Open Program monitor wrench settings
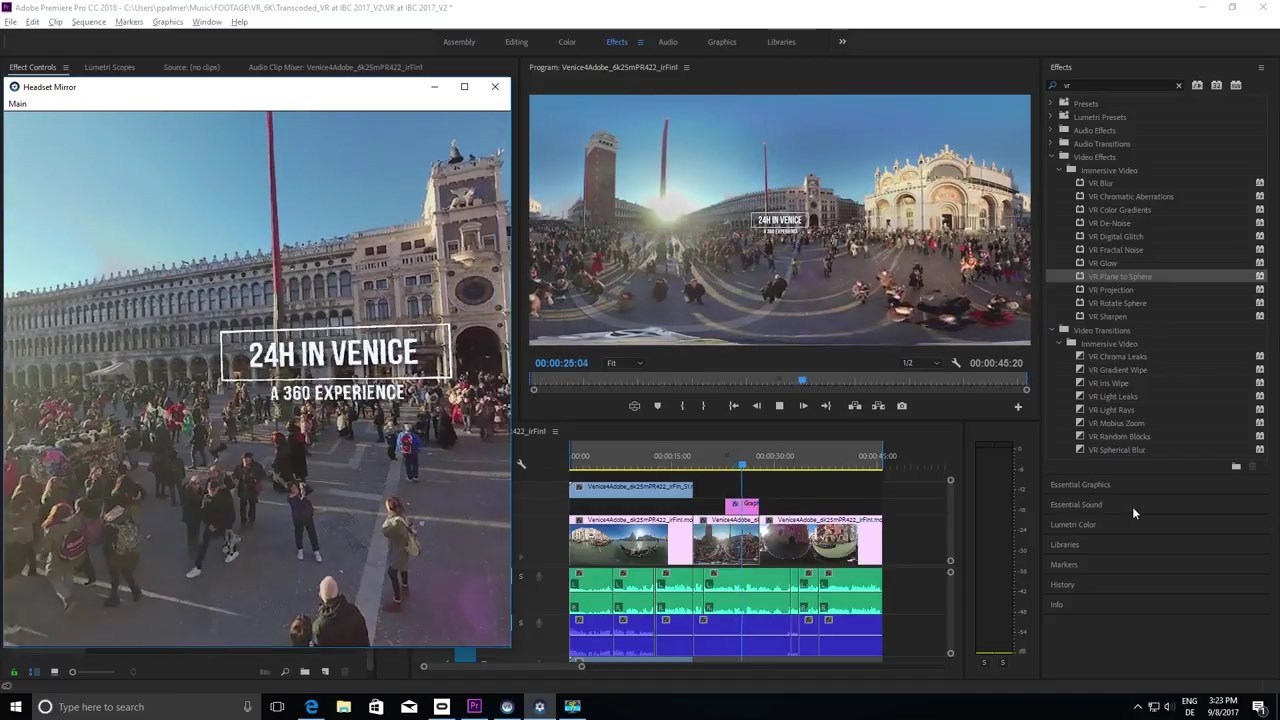The width and height of the screenshot is (1280, 720). [x=956, y=363]
